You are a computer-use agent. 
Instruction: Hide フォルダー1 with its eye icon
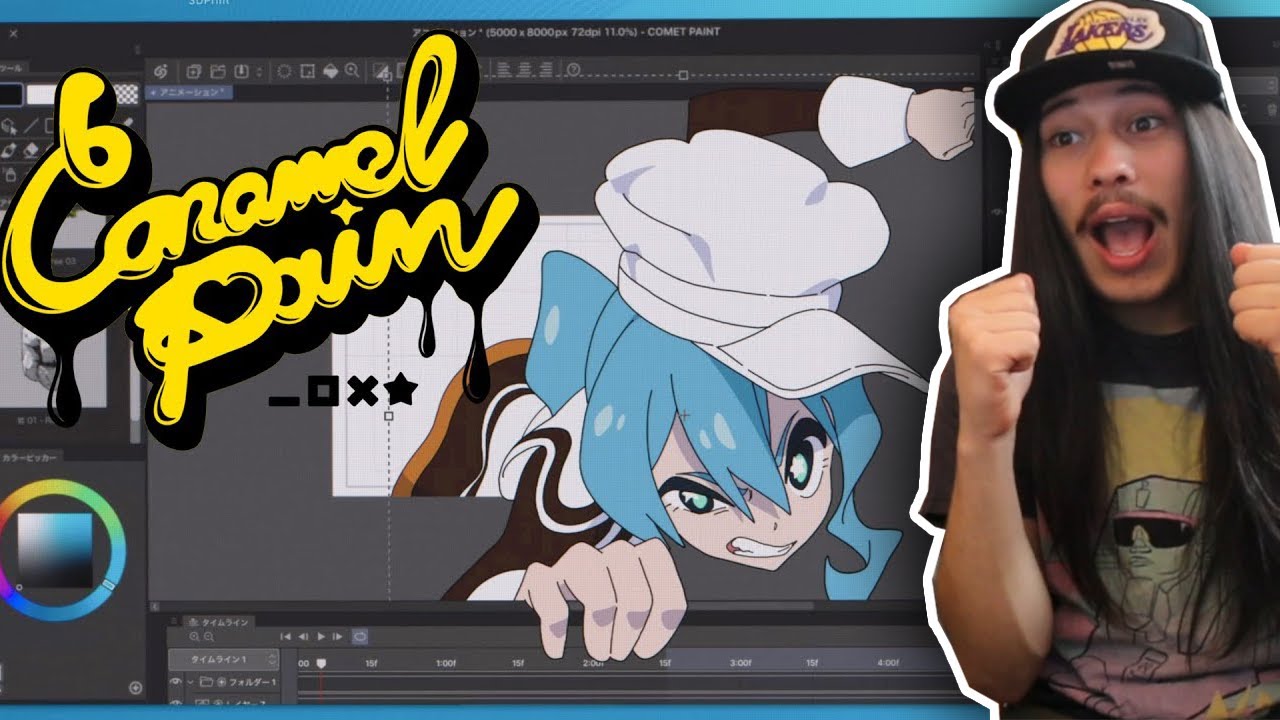point(175,682)
